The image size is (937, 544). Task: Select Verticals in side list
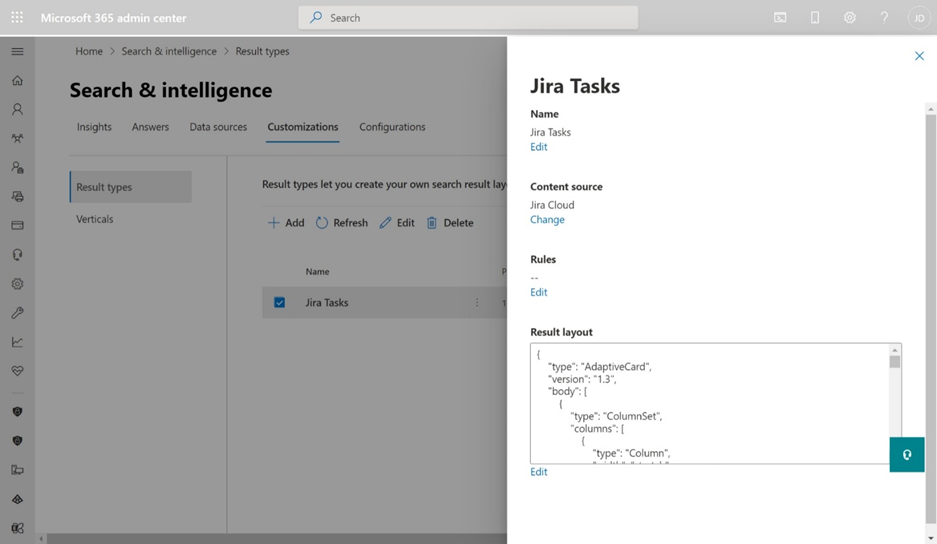(x=94, y=219)
